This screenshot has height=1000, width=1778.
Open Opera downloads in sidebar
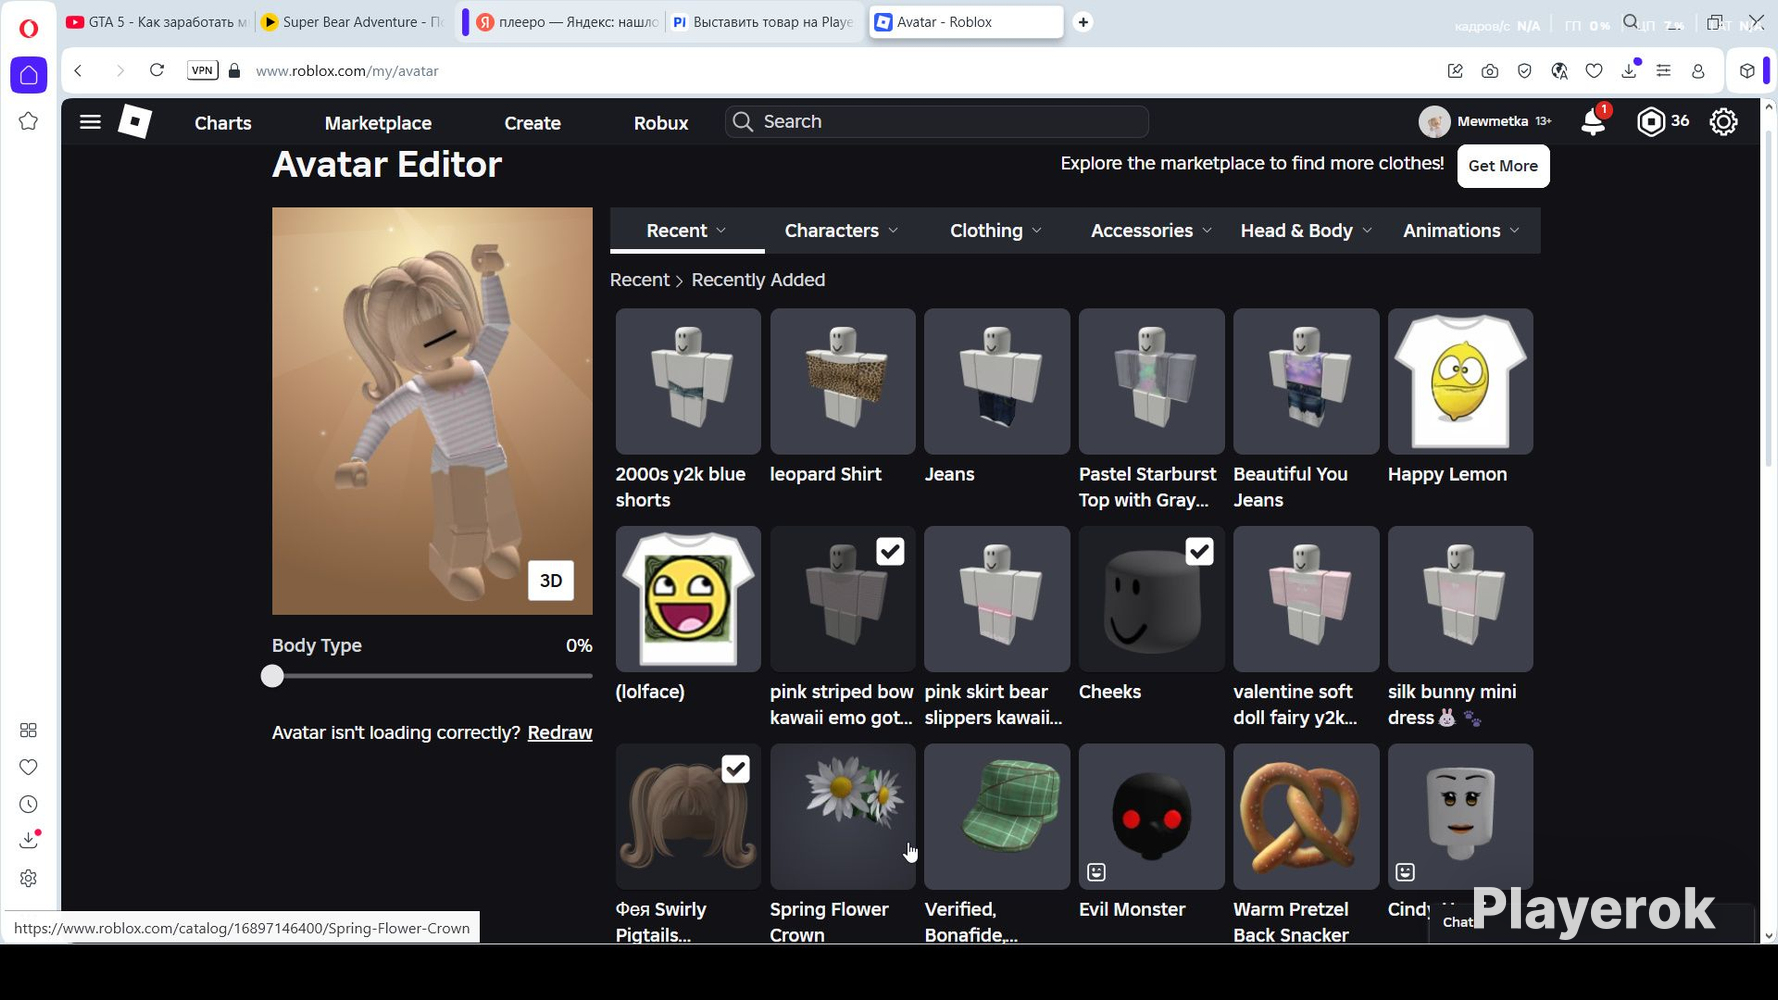coord(28,841)
